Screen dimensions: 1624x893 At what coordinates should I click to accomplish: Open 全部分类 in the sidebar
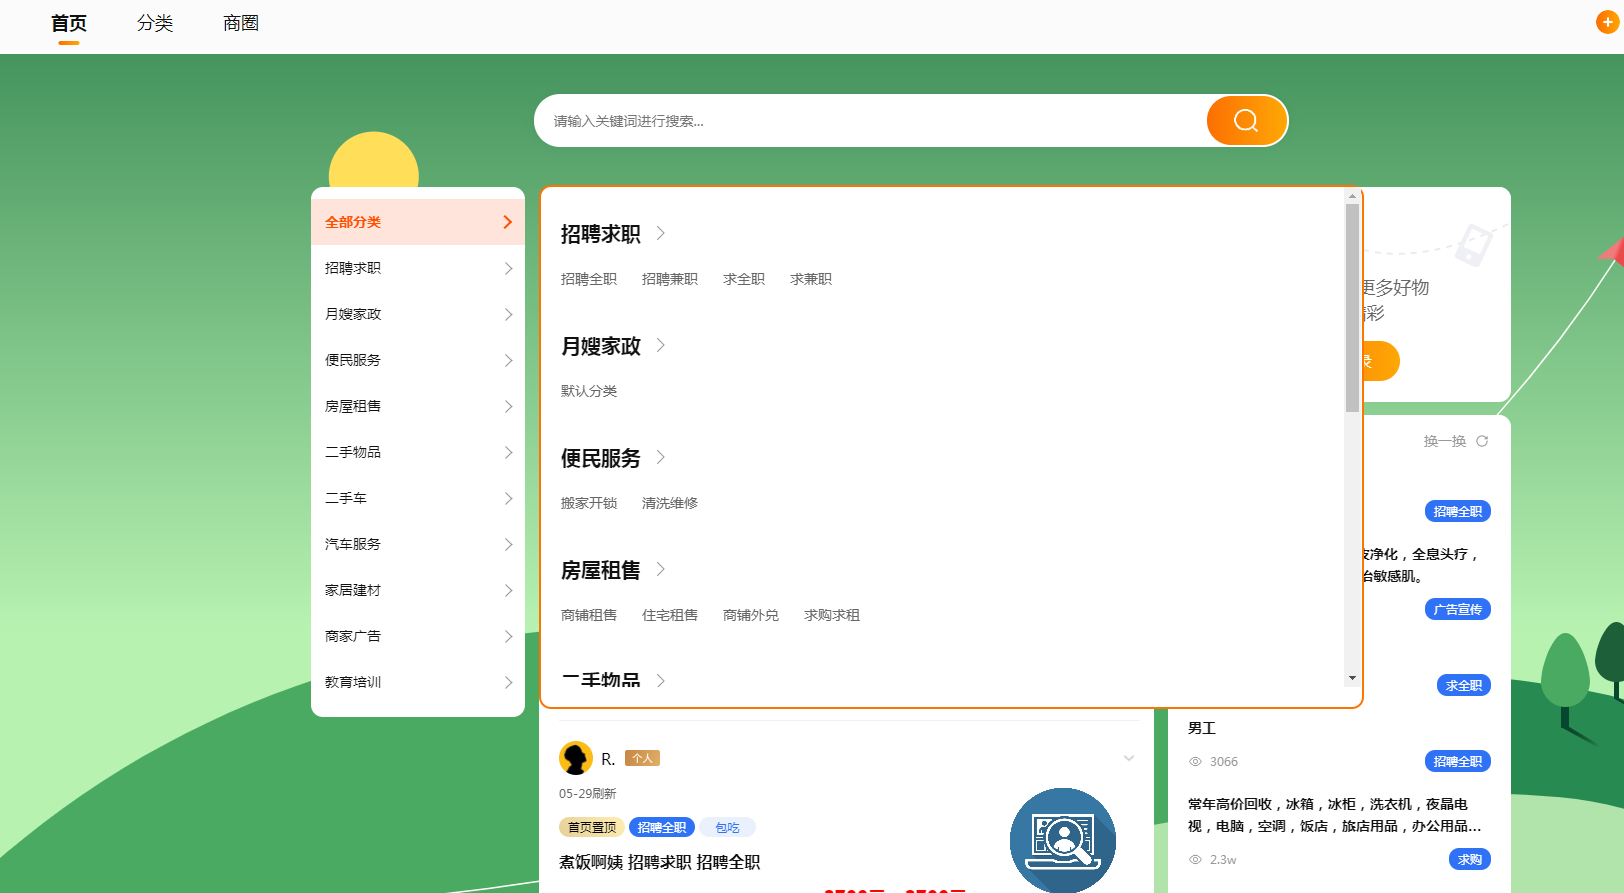tap(417, 222)
